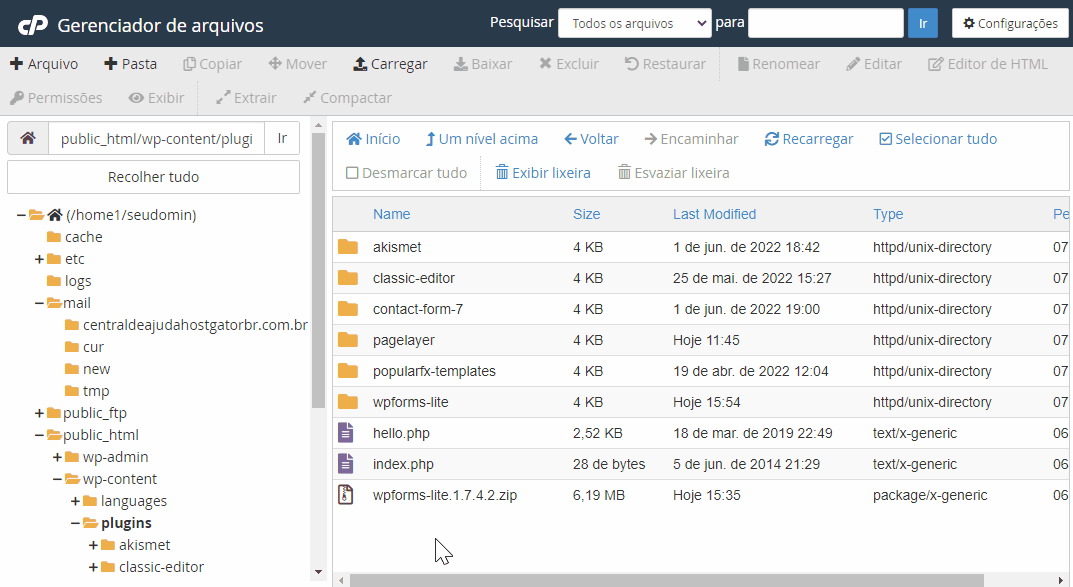Viewport: 1073px width, 587px height.
Task: Select centraldeajudahostgatorbr.com.br folder in tree
Action: tap(186, 325)
